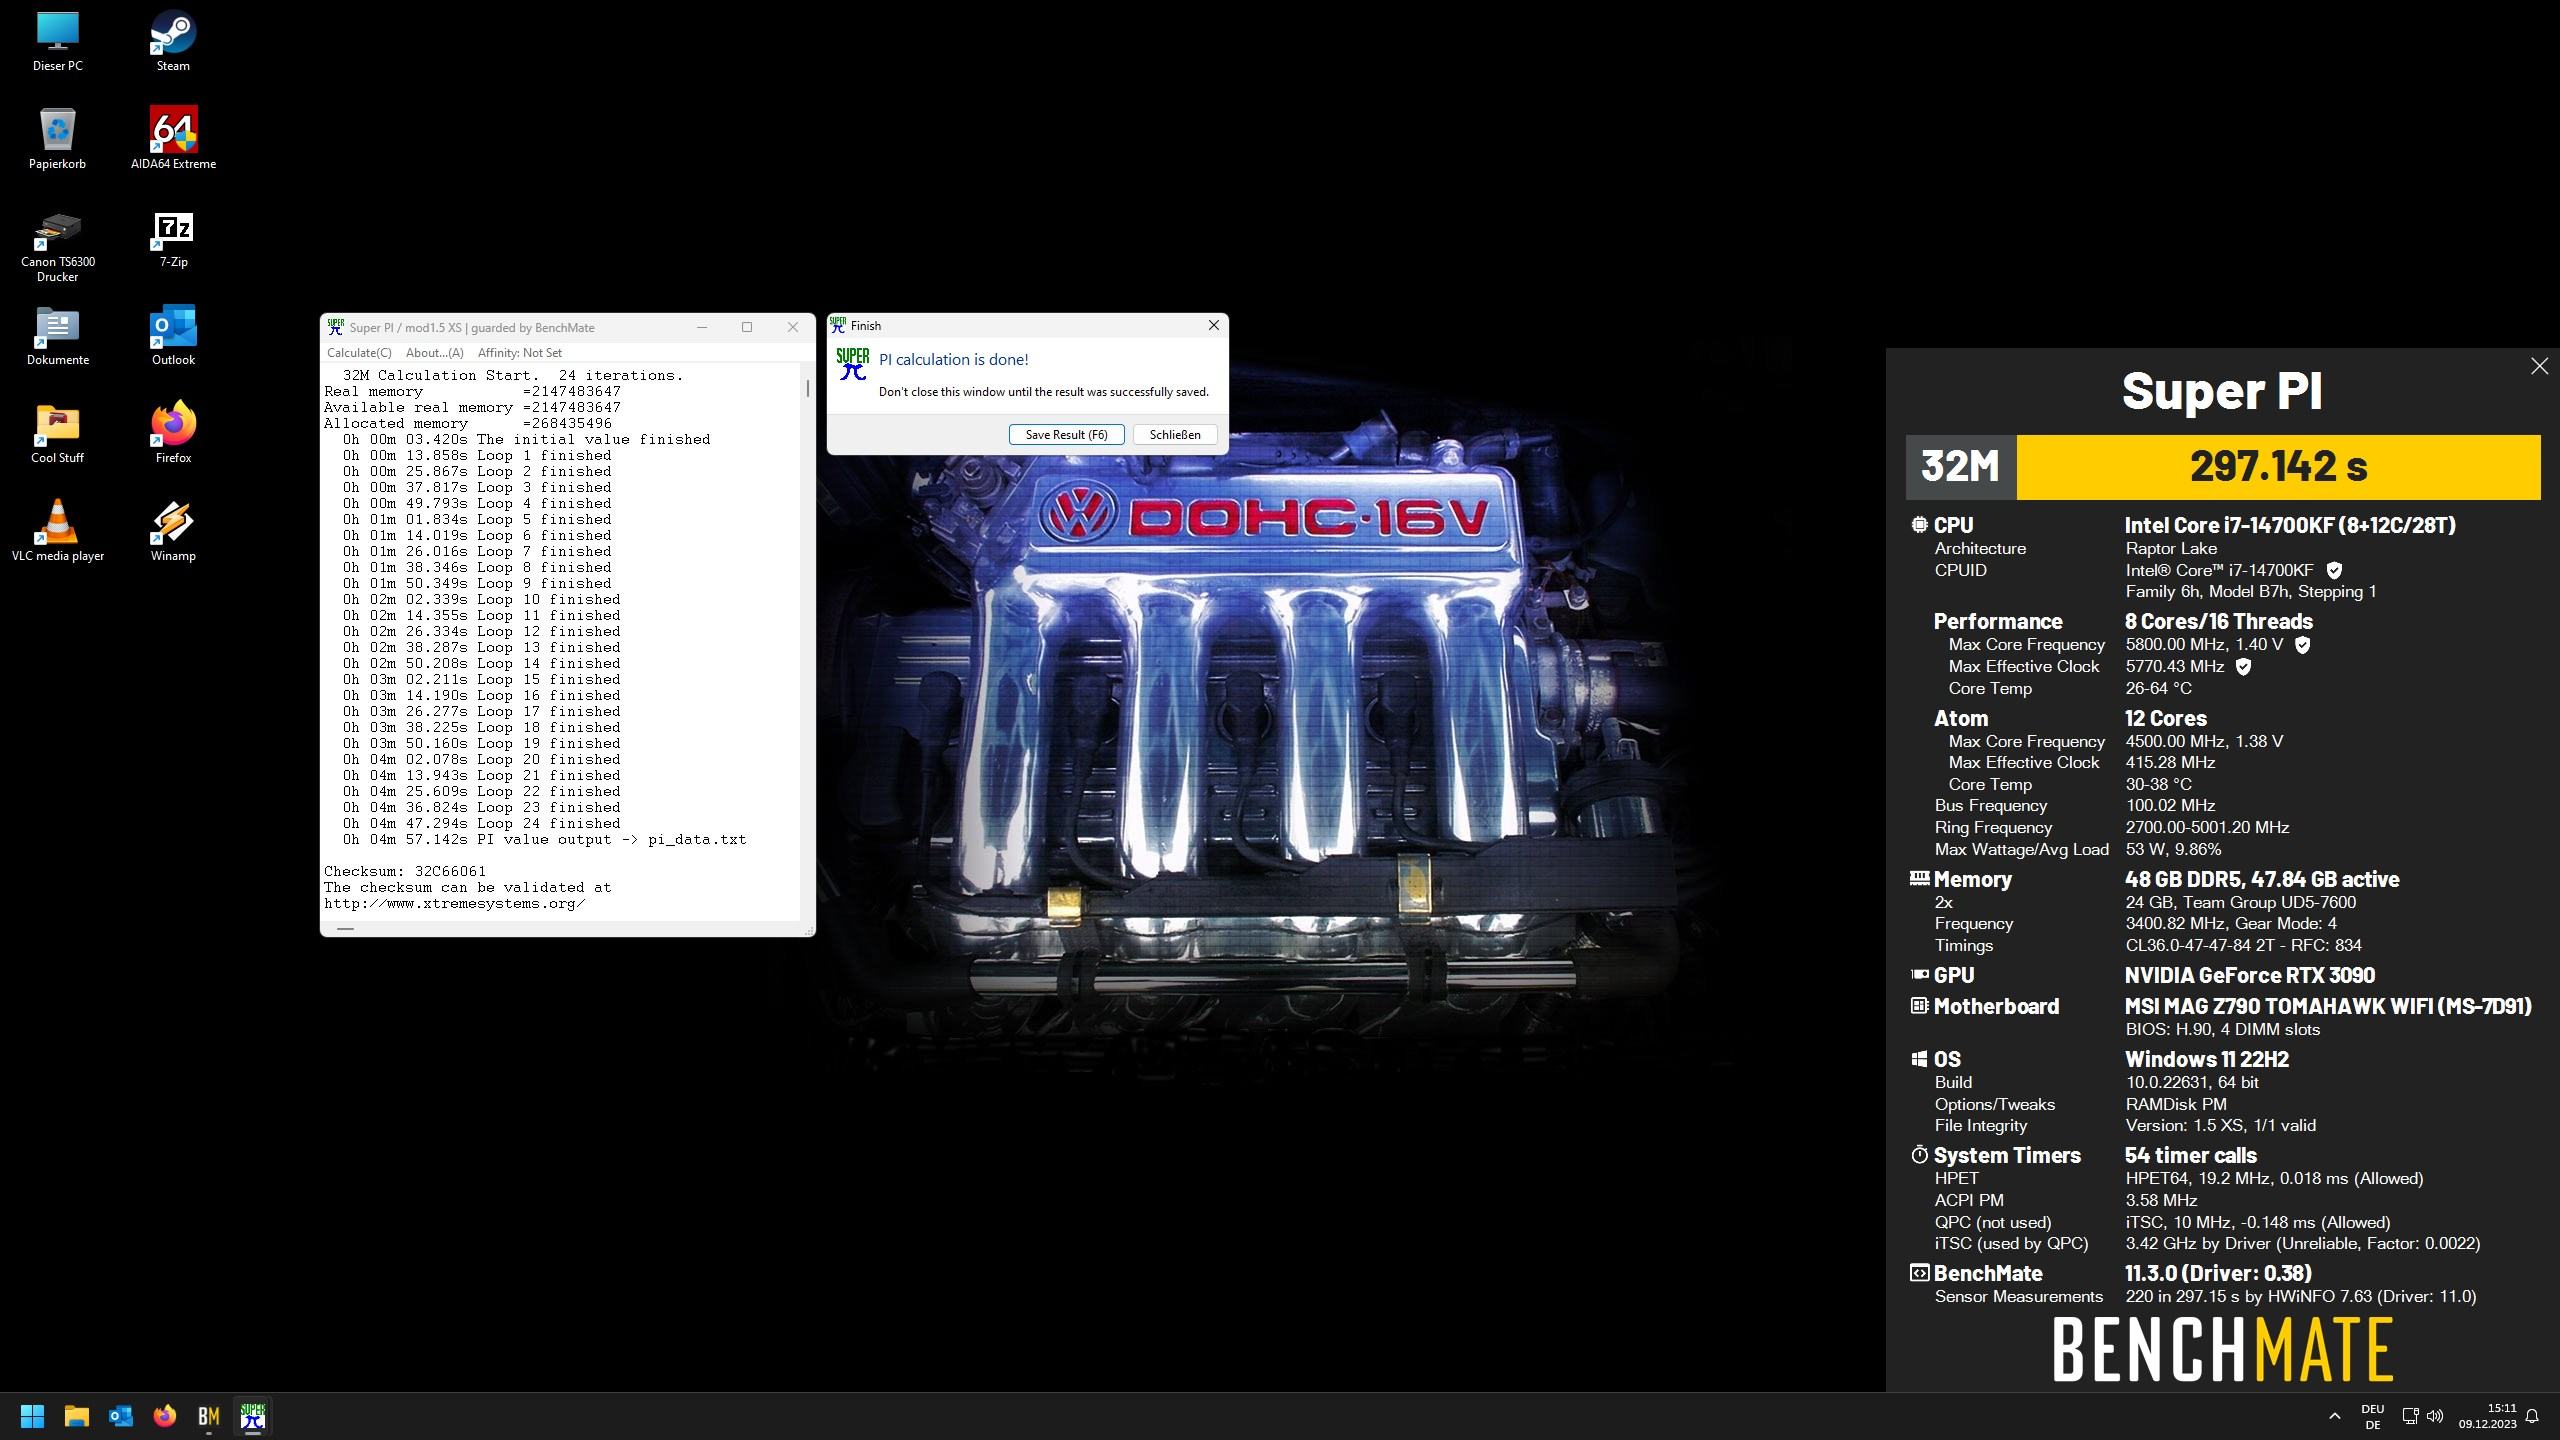Viewport: 2560px width, 1440px height.
Task: Click the Intel Core i7-14700KF CPU heading
Action: (x=2290, y=526)
